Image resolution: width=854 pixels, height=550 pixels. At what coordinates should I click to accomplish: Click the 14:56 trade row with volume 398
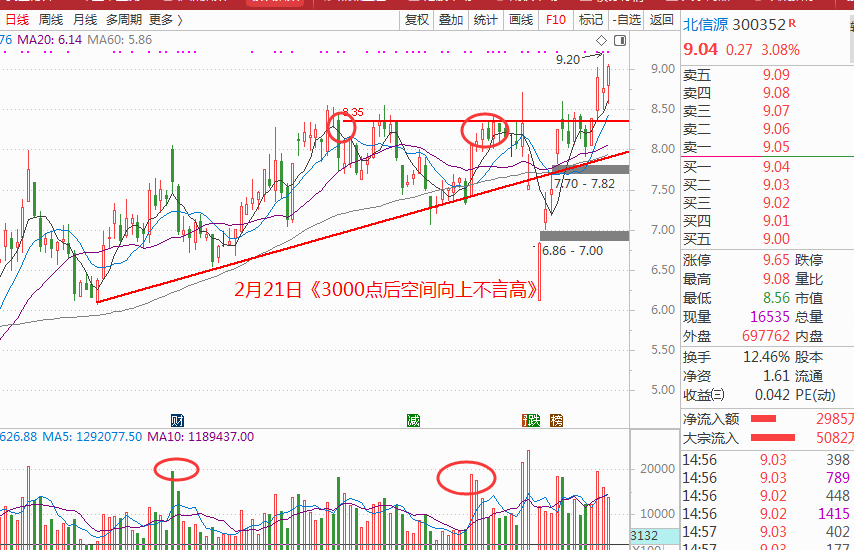pyautogui.click(x=767, y=460)
